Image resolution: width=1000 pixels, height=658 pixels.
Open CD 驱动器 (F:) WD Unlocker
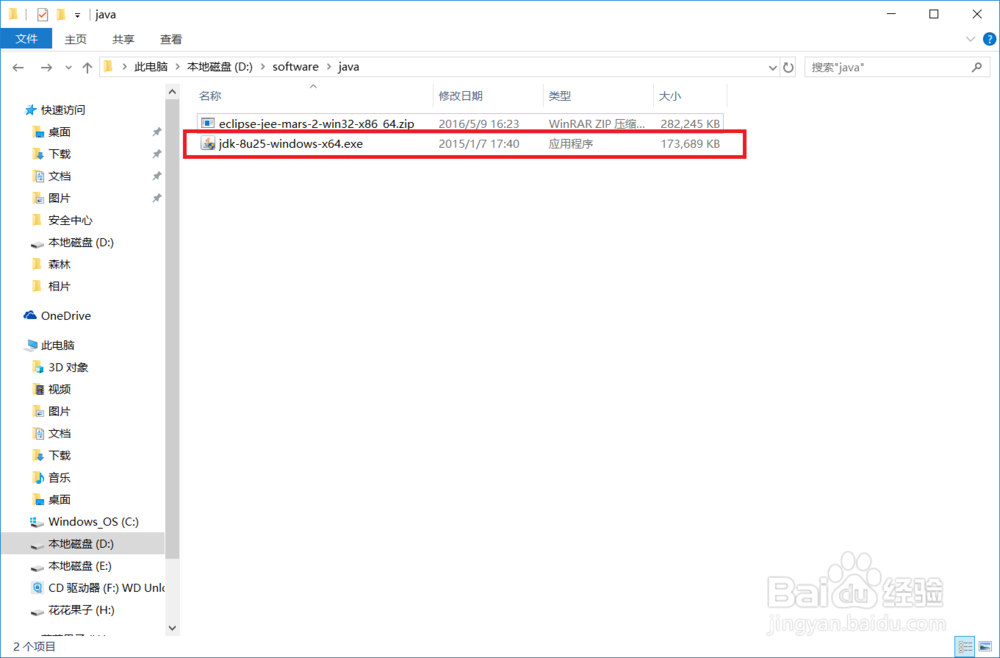coord(107,589)
